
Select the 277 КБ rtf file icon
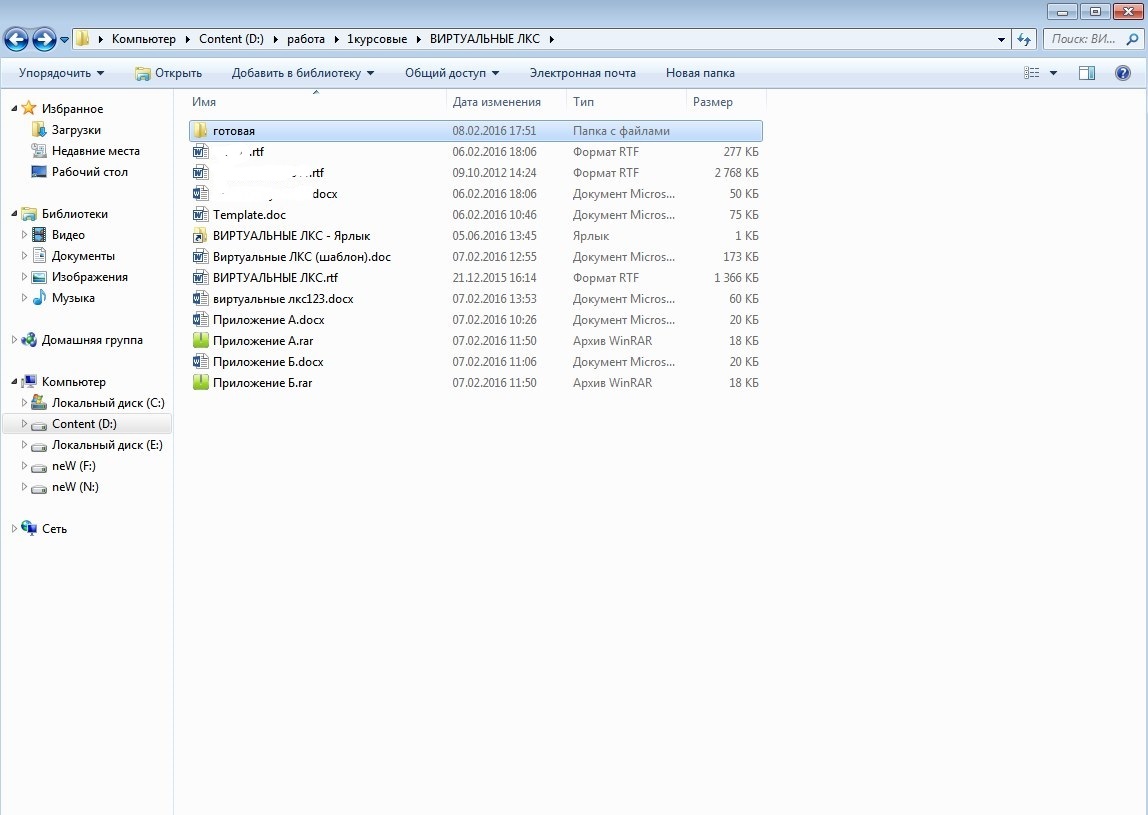coord(200,152)
